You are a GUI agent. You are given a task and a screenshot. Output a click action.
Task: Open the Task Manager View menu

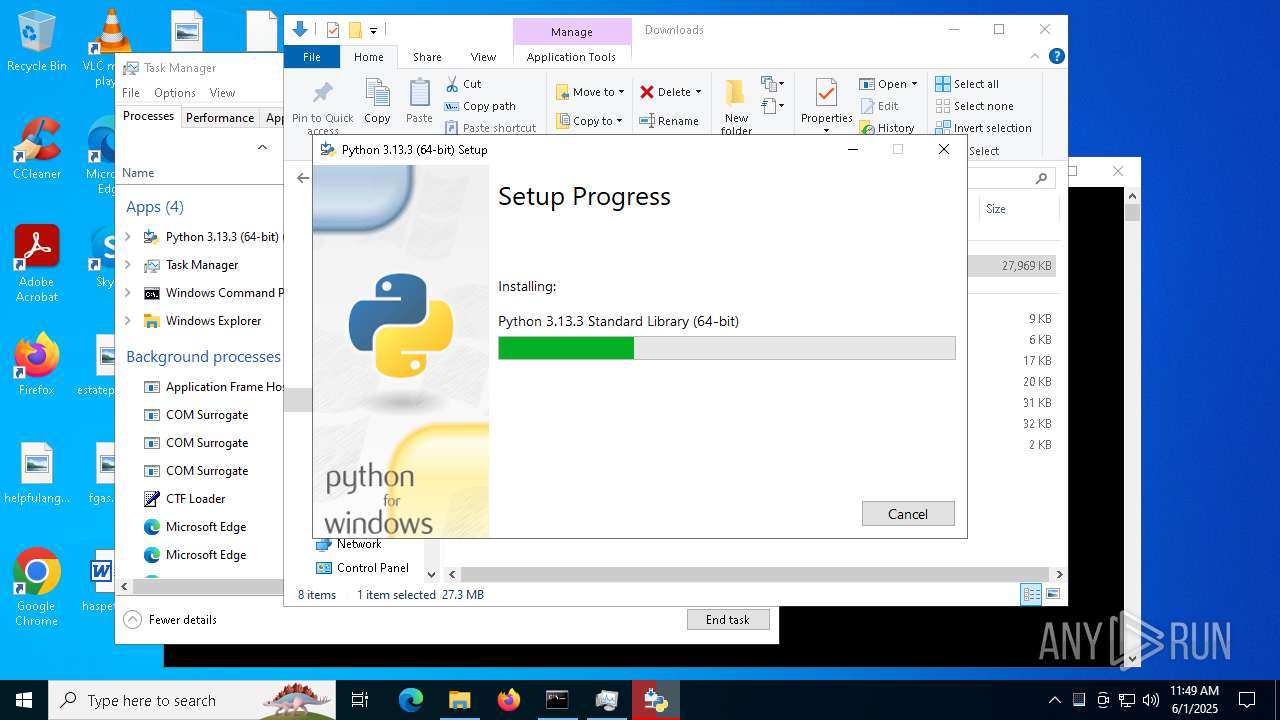[222, 93]
